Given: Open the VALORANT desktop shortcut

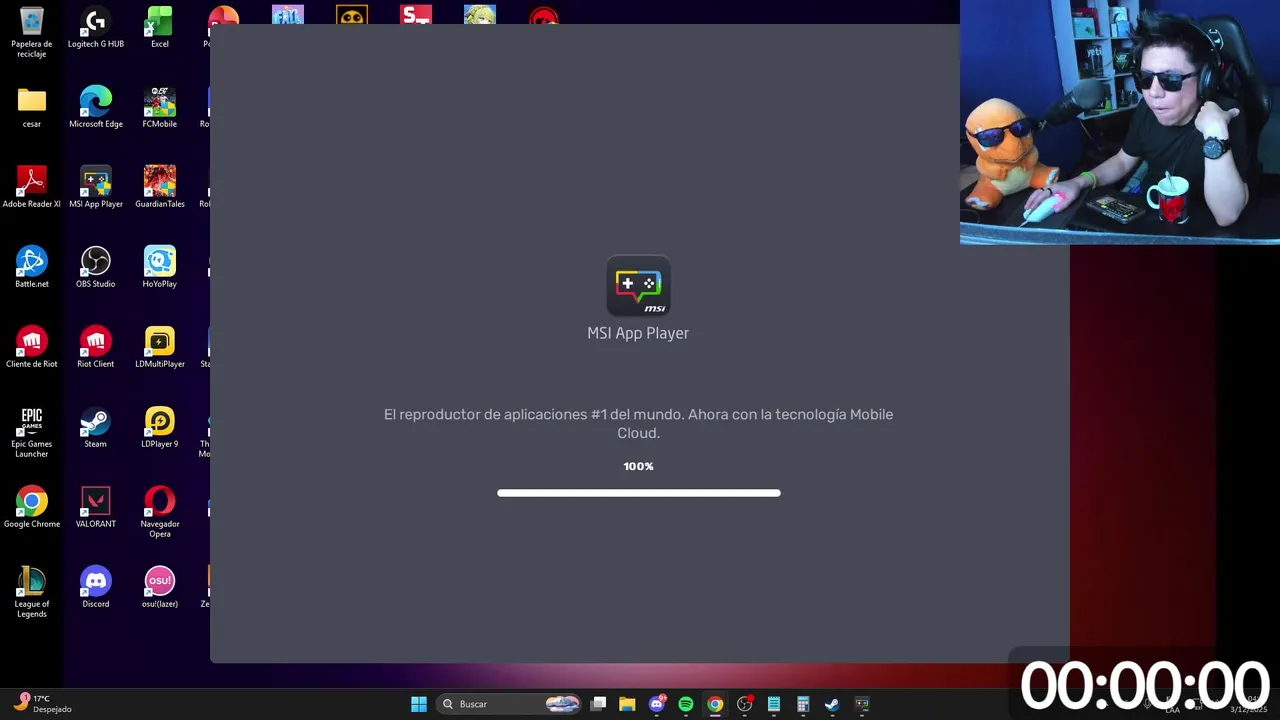Looking at the screenshot, I should click(96, 508).
